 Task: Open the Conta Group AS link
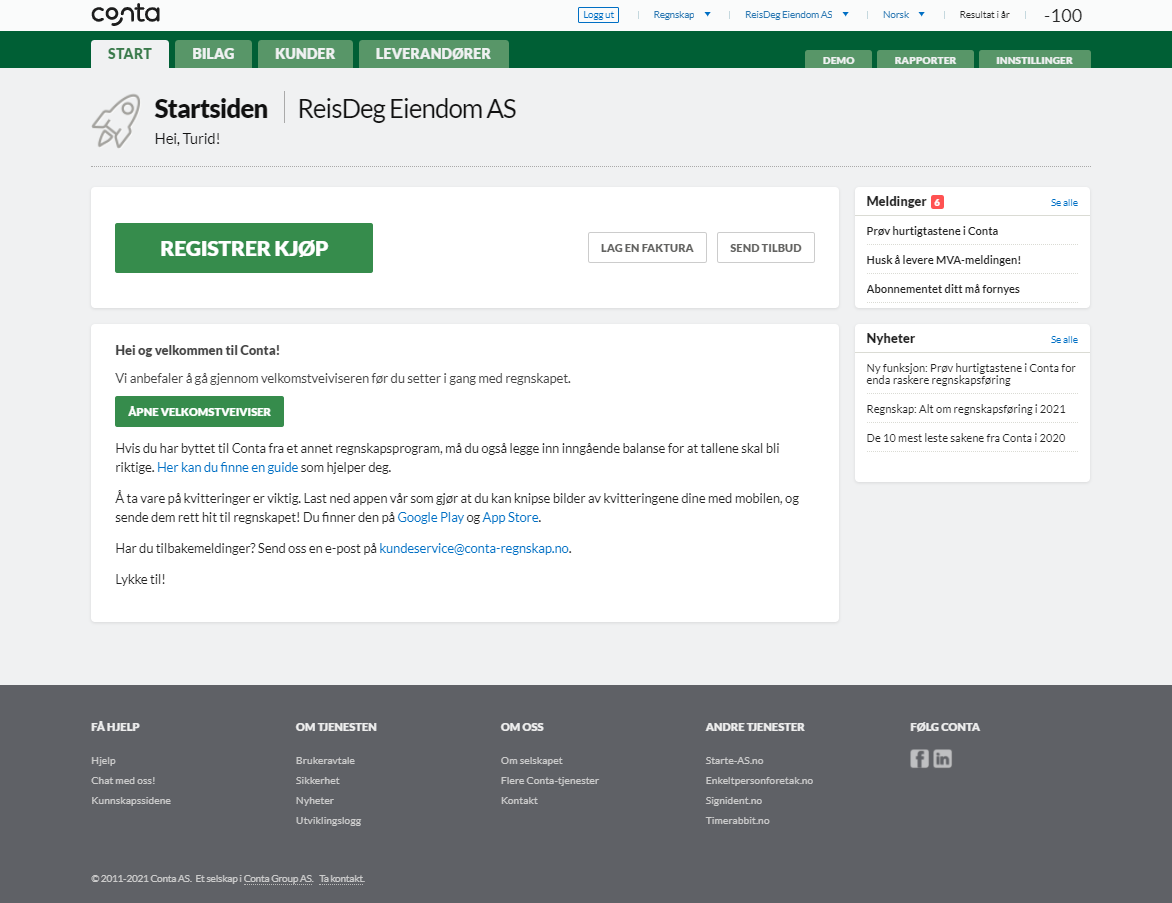point(278,879)
